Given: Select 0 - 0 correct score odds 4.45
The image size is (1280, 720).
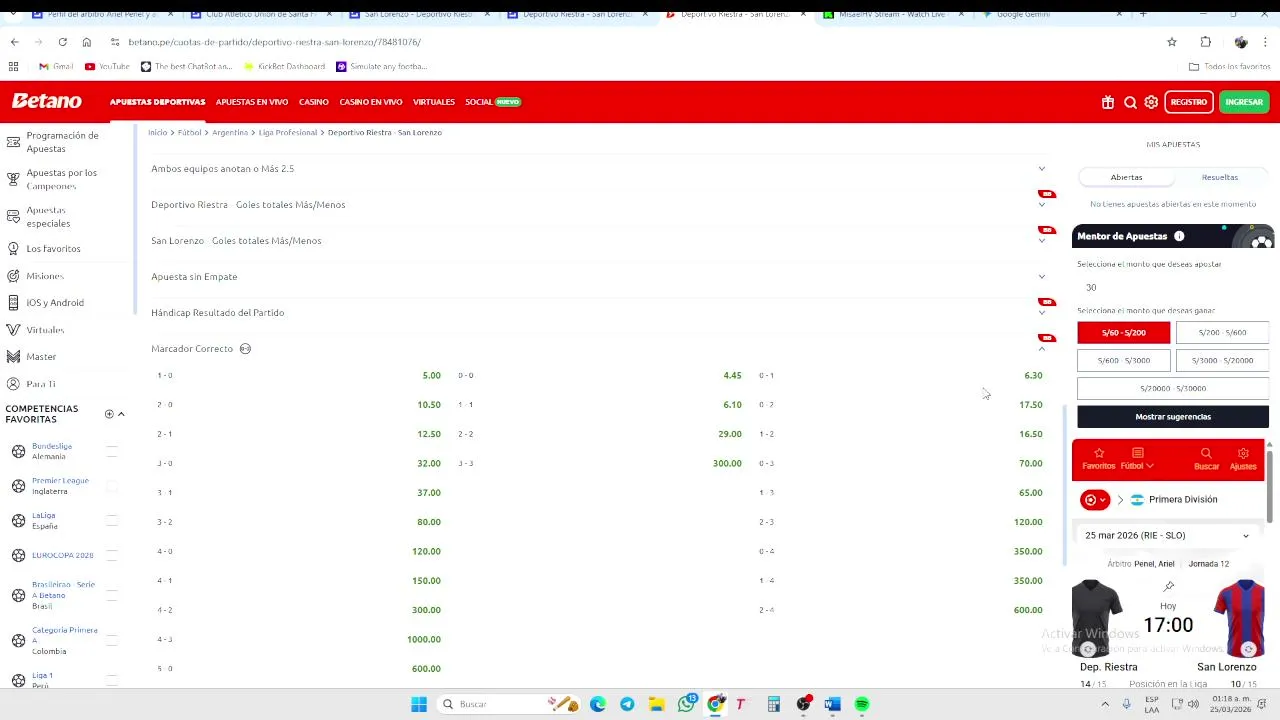Looking at the screenshot, I should click(599, 376).
